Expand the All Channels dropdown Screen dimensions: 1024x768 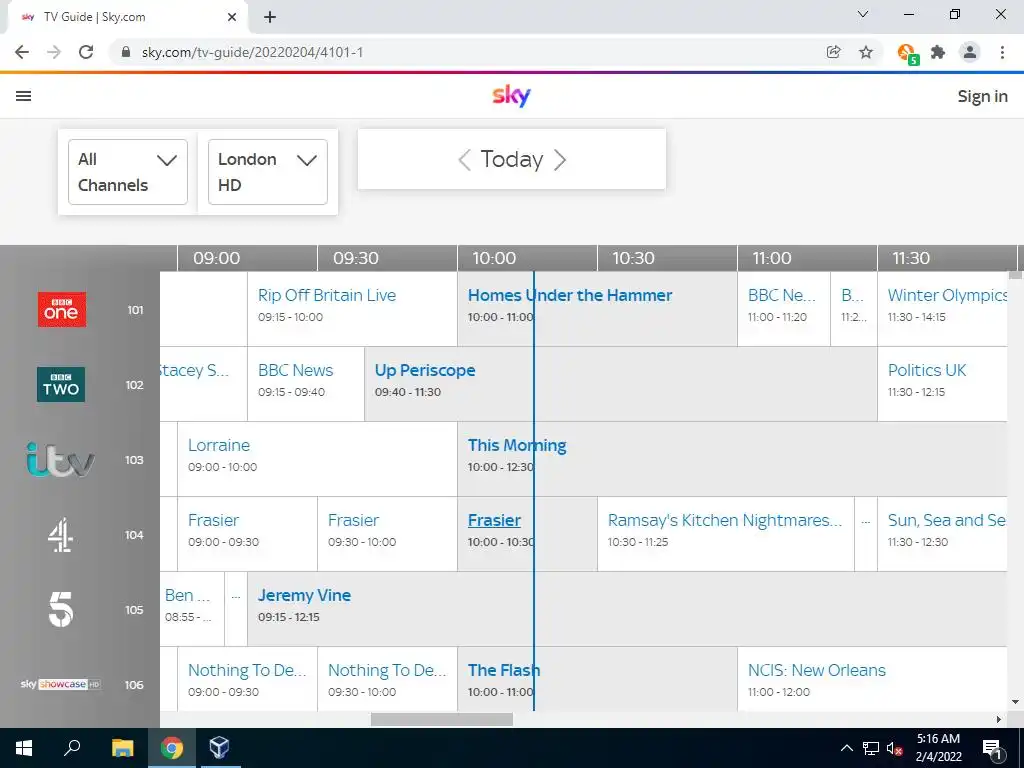click(128, 172)
